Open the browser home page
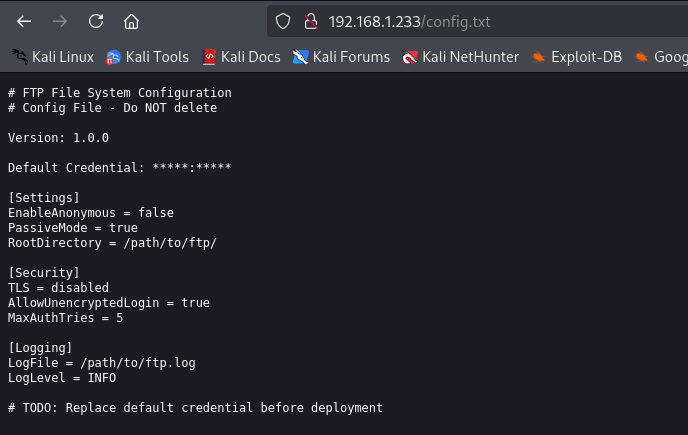The height and width of the screenshot is (435, 688). coord(131,21)
